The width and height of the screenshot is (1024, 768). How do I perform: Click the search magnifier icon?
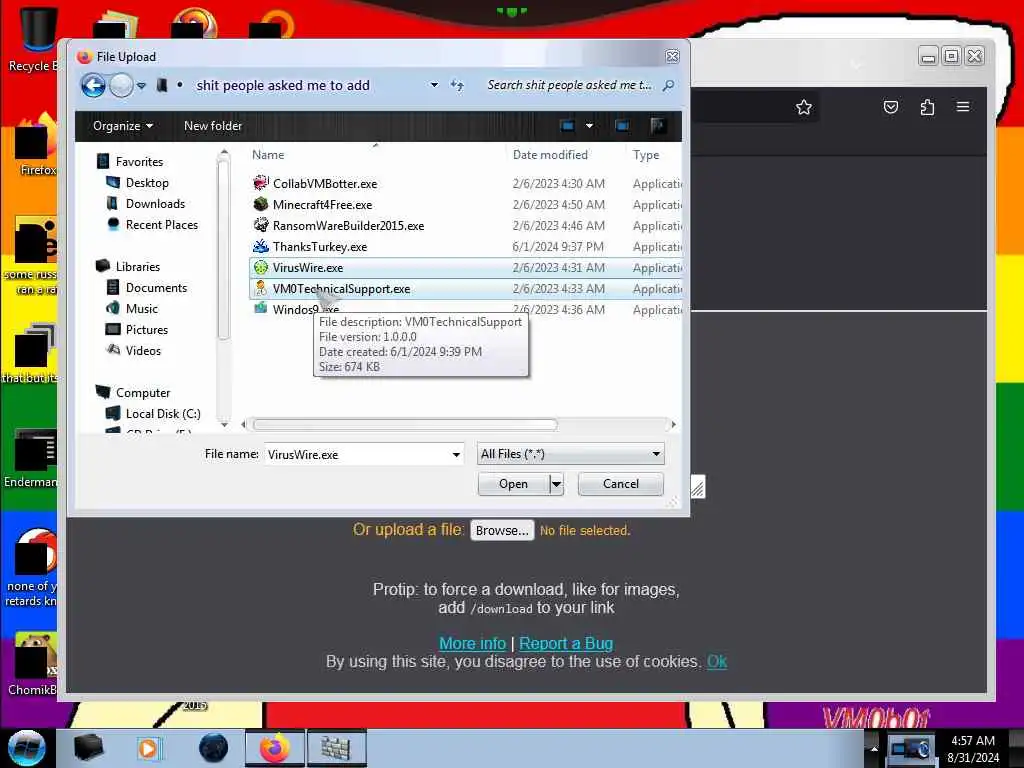tap(668, 85)
